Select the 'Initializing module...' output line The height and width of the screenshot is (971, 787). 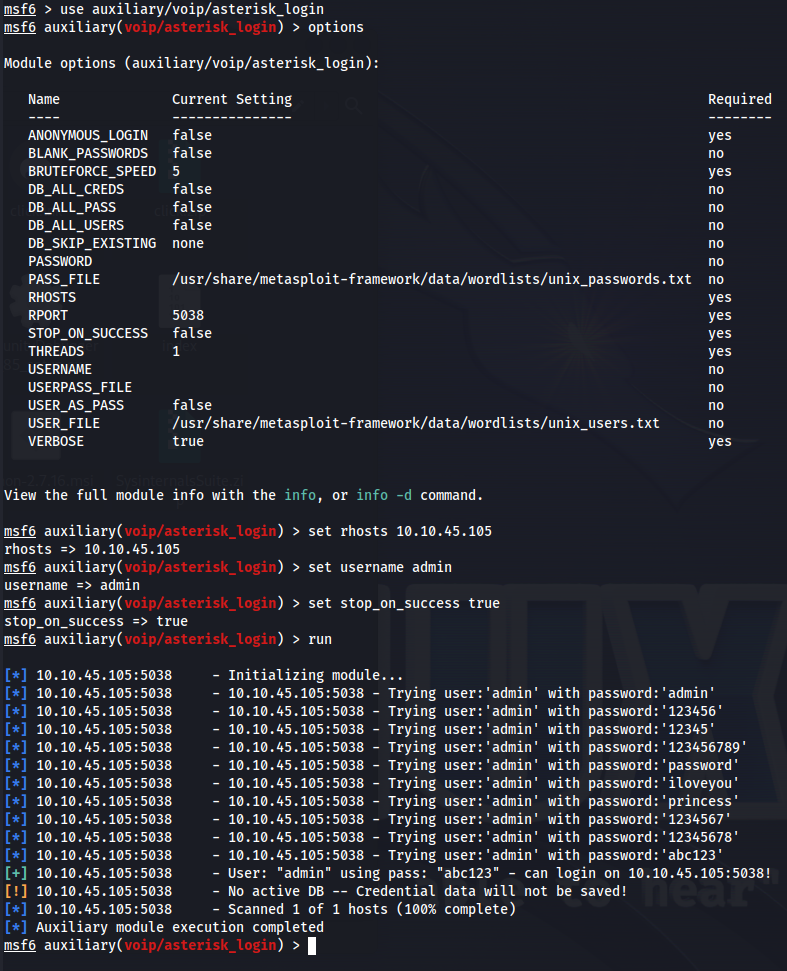tap(204, 674)
